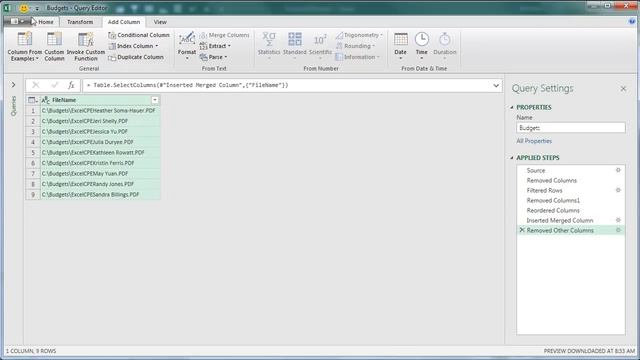Click FileName column data type icon

tap(46, 100)
